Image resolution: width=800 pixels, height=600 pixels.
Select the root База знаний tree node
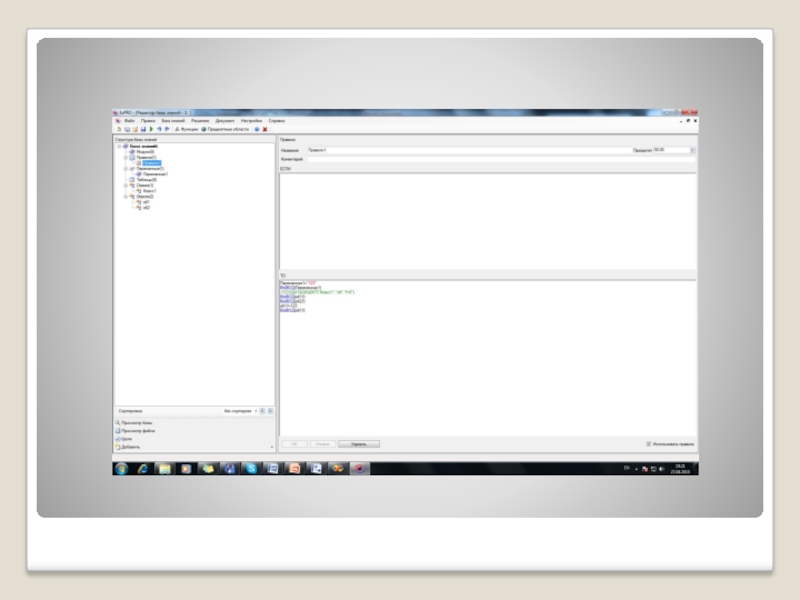[x=144, y=146]
